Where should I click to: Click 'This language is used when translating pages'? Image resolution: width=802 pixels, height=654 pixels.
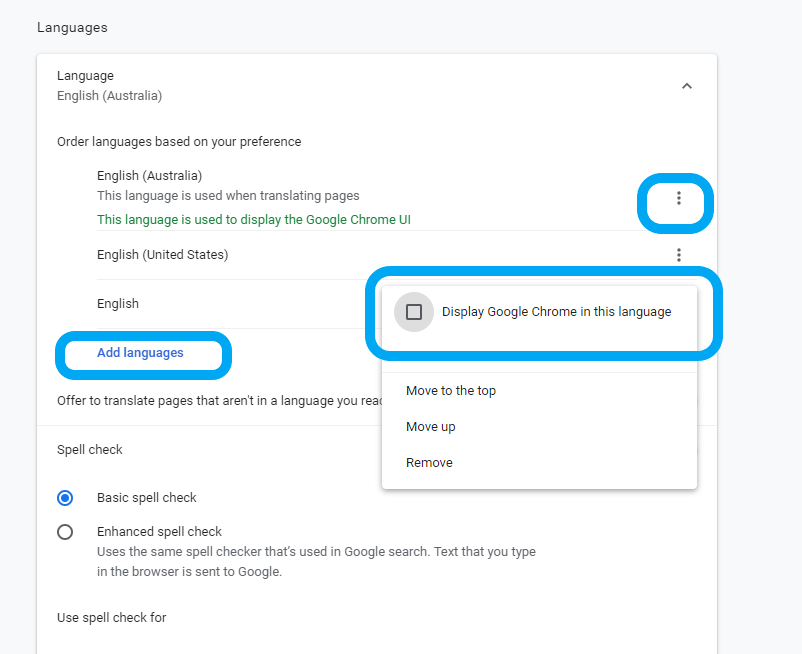click(x=228, y=196)
